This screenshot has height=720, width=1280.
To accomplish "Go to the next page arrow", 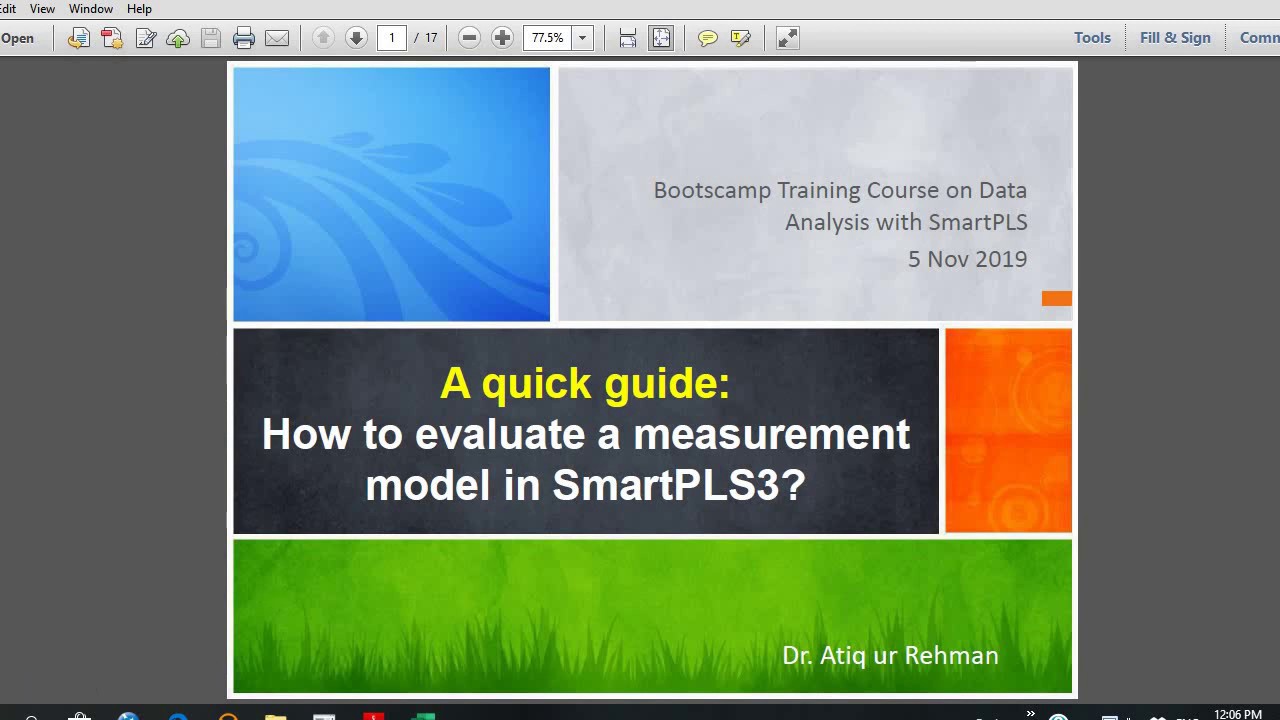I will (356, 38).
